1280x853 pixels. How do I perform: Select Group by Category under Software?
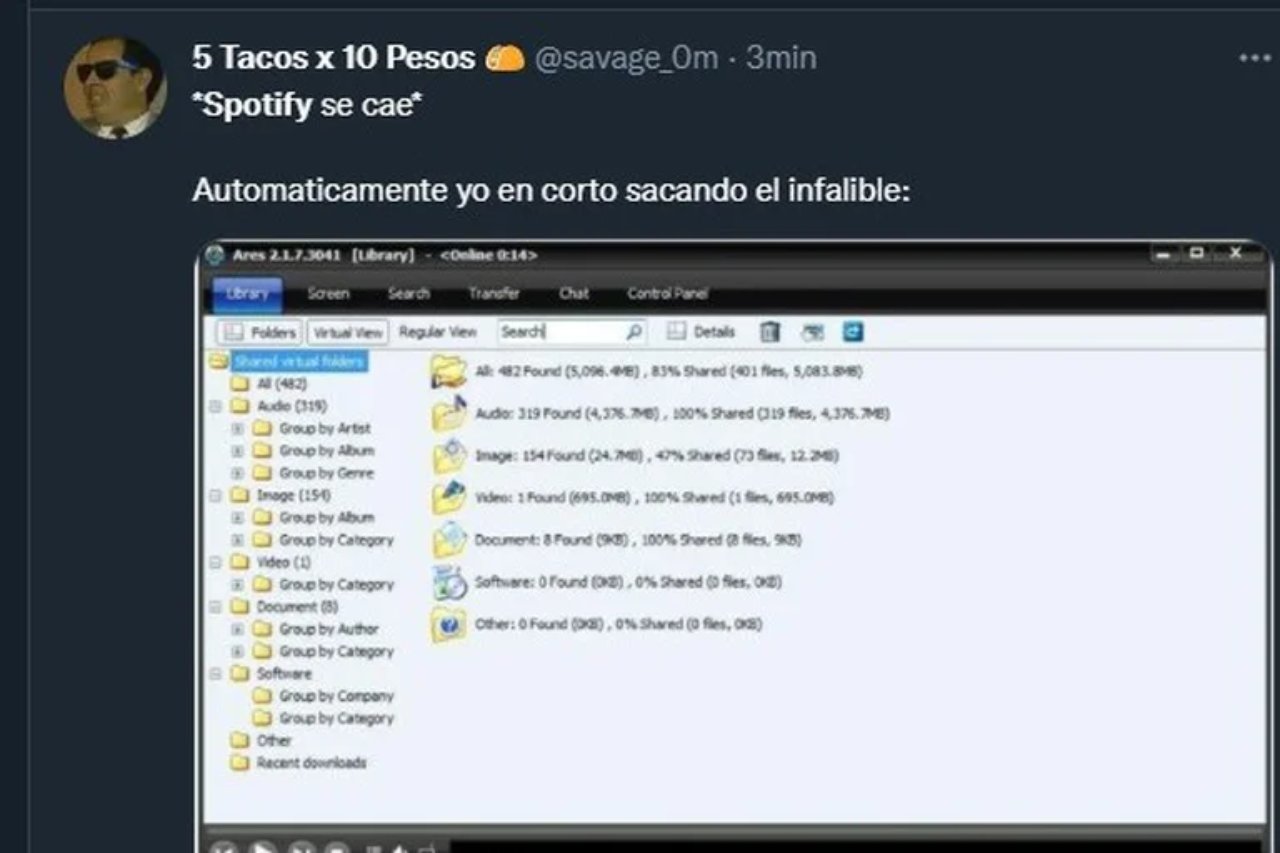pos(336,718)
